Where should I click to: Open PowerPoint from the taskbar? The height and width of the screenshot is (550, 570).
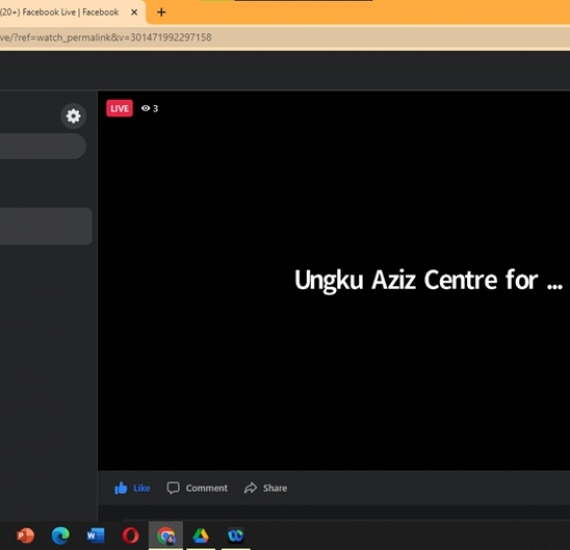click(x=25, y=535)
